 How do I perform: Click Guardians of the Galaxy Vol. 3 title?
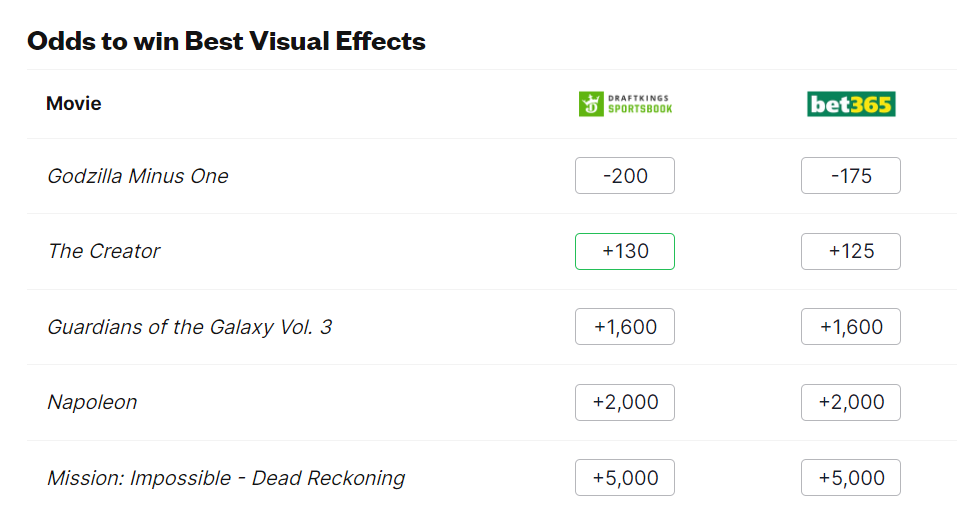point(190,327)
